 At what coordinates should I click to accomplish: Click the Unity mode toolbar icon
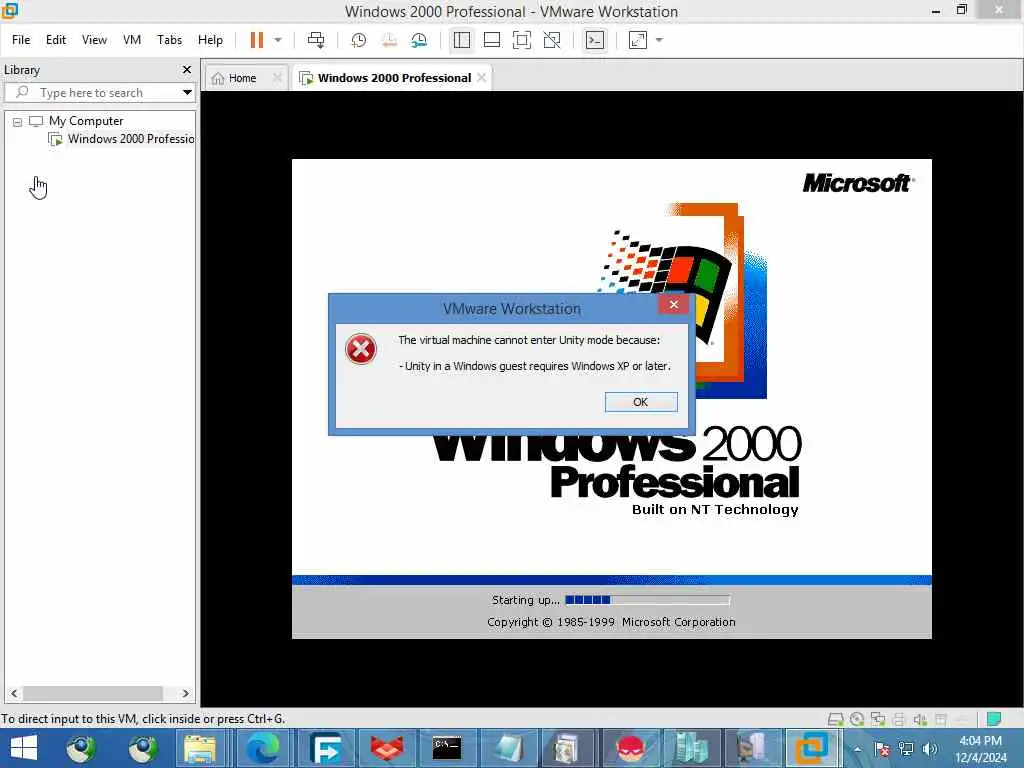pyautogui.click(x=552, y=40)
